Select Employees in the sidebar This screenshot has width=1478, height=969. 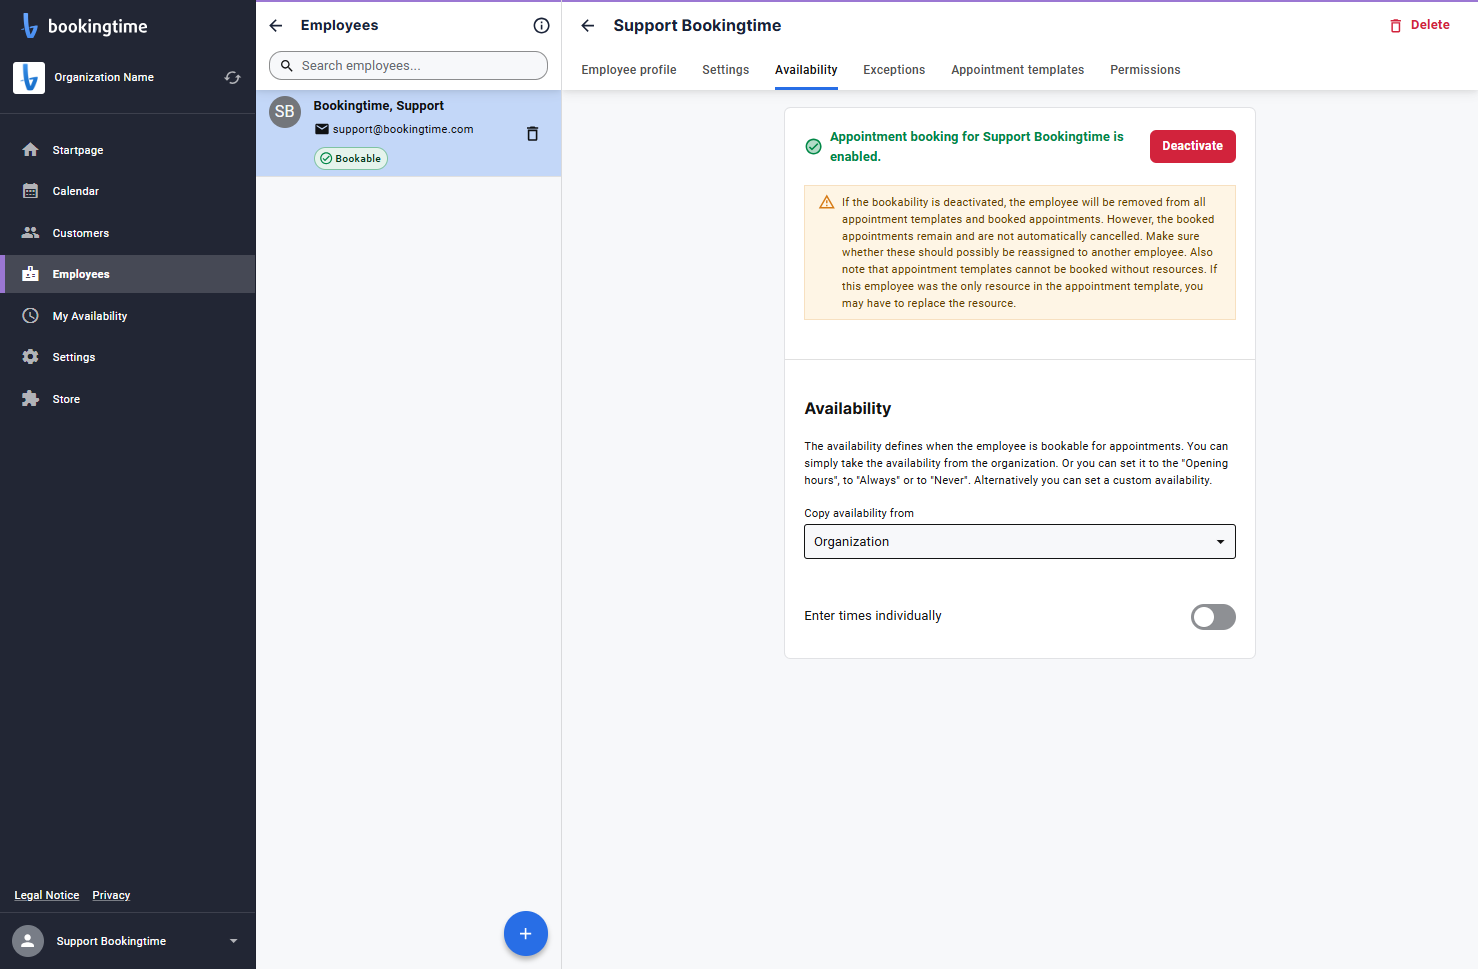coord(128,274)
